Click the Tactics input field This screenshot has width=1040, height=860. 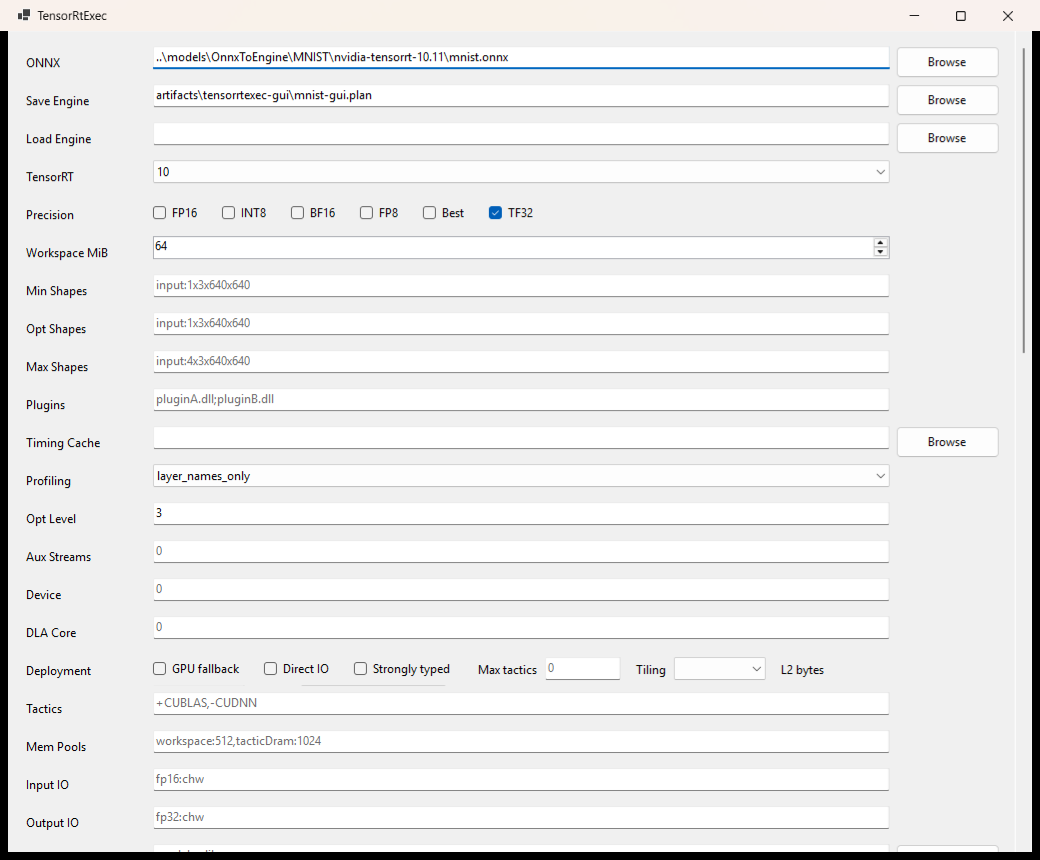521,704
